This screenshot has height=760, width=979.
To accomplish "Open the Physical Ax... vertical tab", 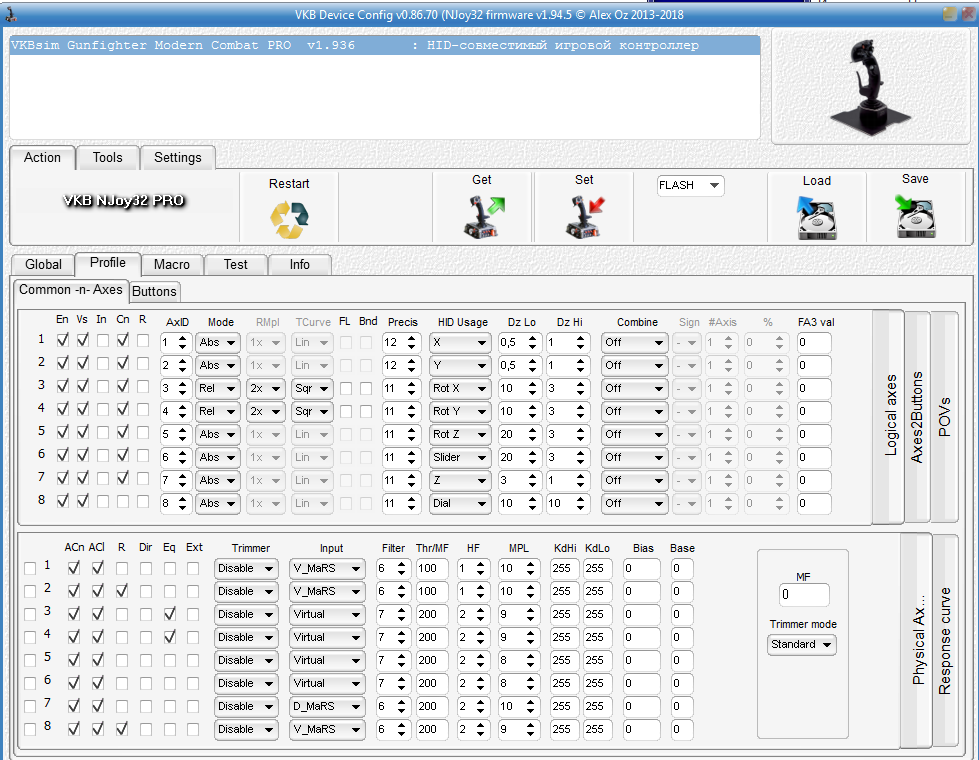I will 917,641.
